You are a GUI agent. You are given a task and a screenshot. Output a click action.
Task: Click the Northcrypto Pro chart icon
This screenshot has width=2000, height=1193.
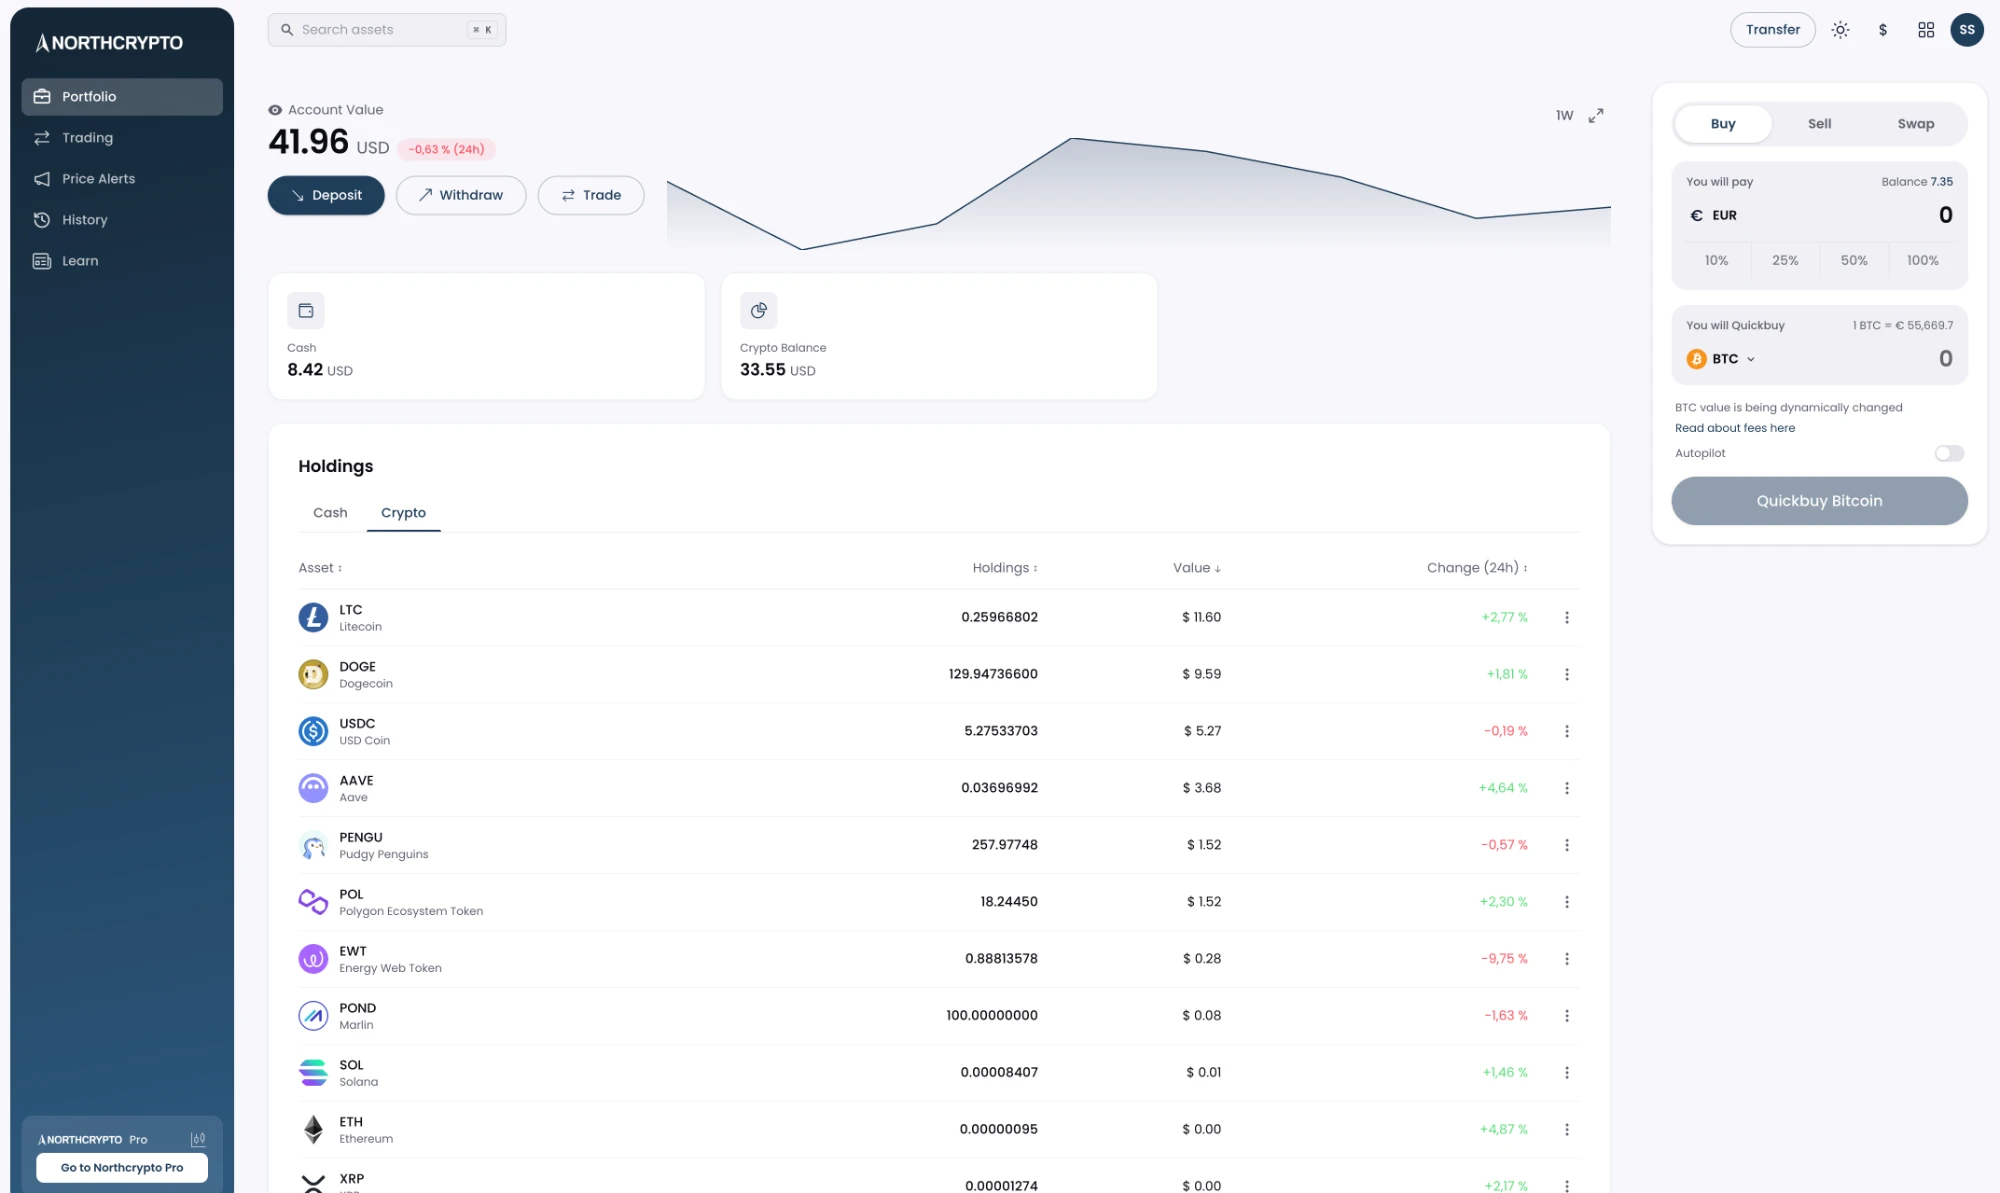198,1140
